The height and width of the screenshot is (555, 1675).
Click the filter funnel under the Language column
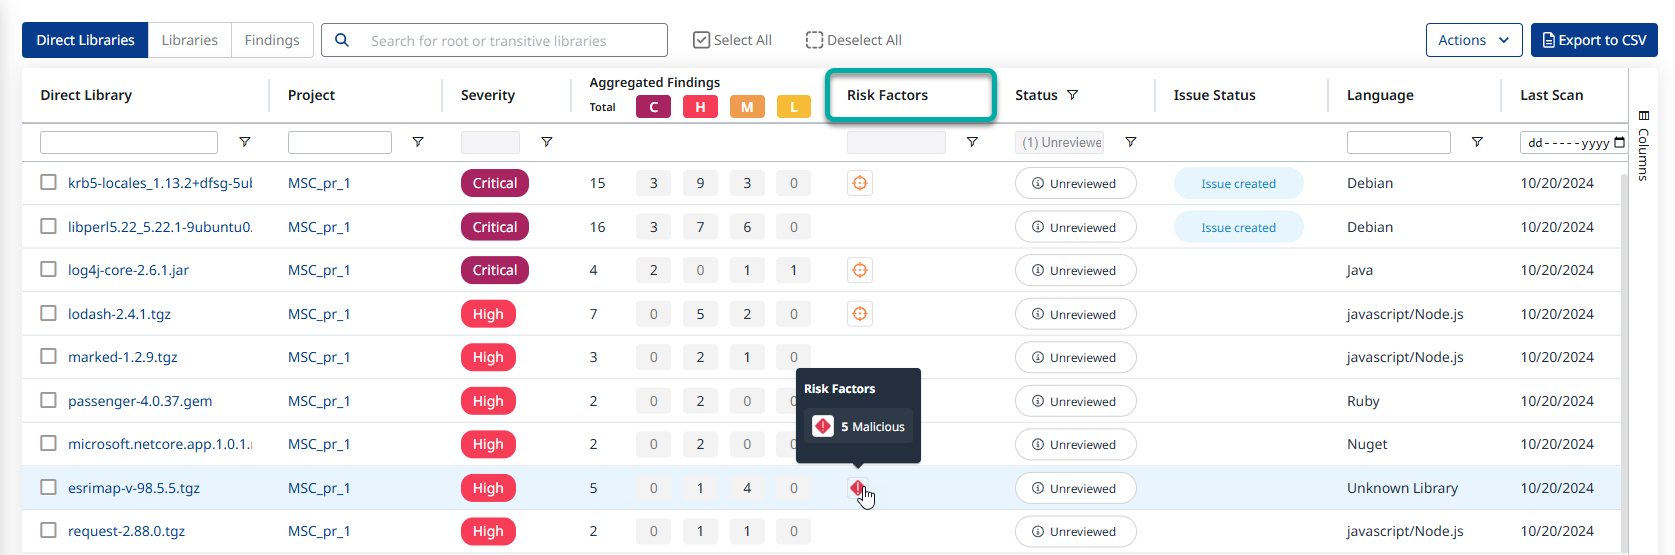click(x=1477, y=142)
